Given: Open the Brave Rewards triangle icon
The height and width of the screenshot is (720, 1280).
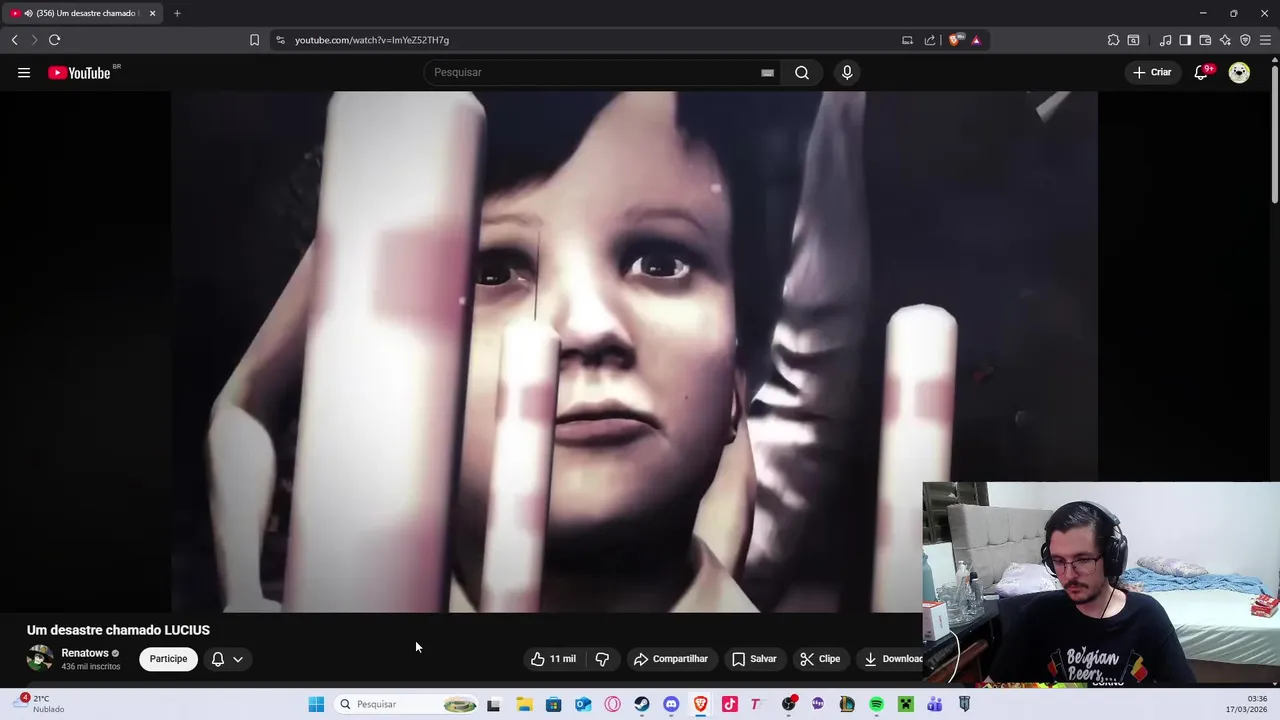Looking at the screenshot, I should pyautogui.click(x=976, y=40).
